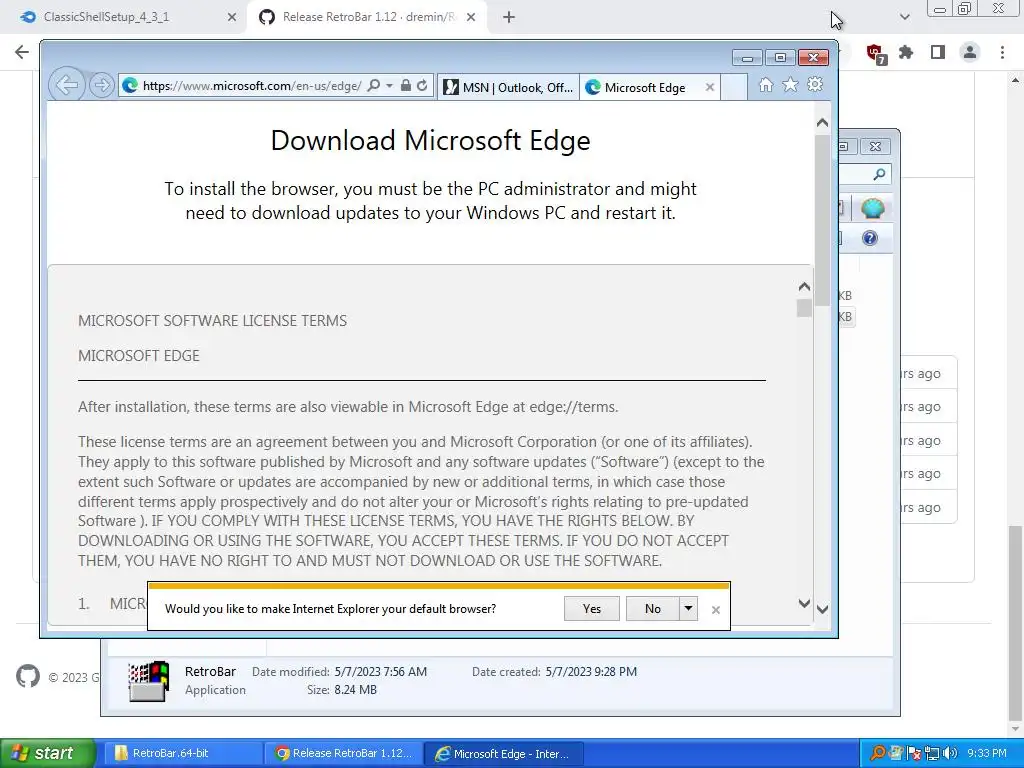This screenshot has height=768, width=1024.
Task: Go back in Internet Explorer
Action: [x=66, y=84]
